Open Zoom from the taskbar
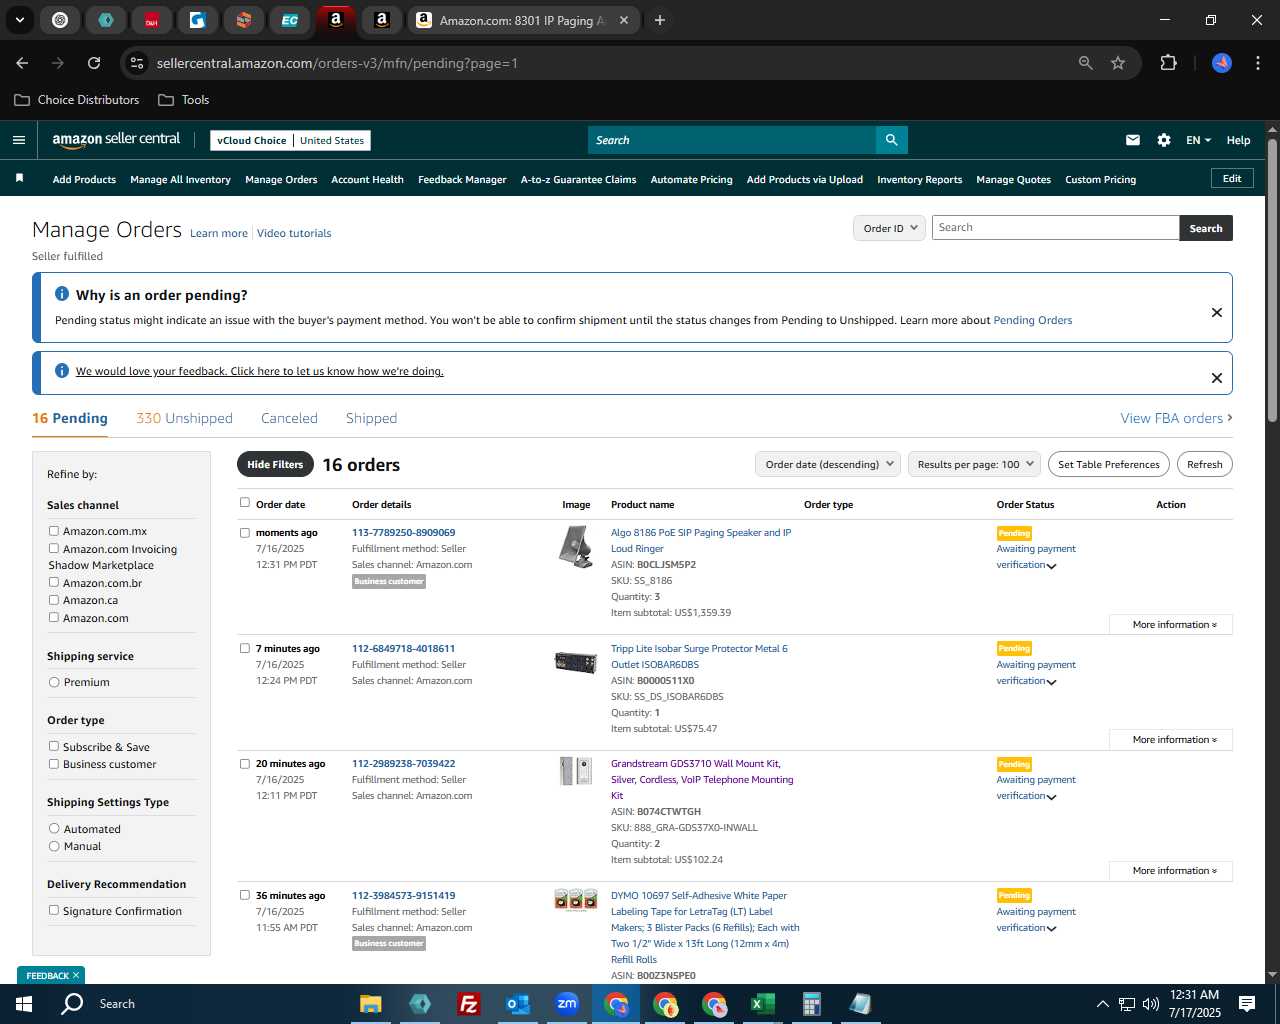Screen dimensions: 1280x1024 [x=567, y=1004]
